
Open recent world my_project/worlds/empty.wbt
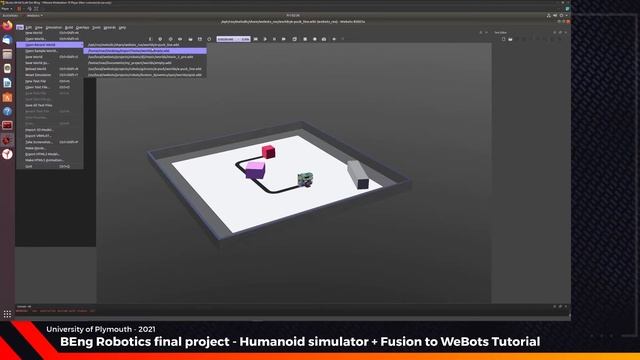tap(145, 63)
